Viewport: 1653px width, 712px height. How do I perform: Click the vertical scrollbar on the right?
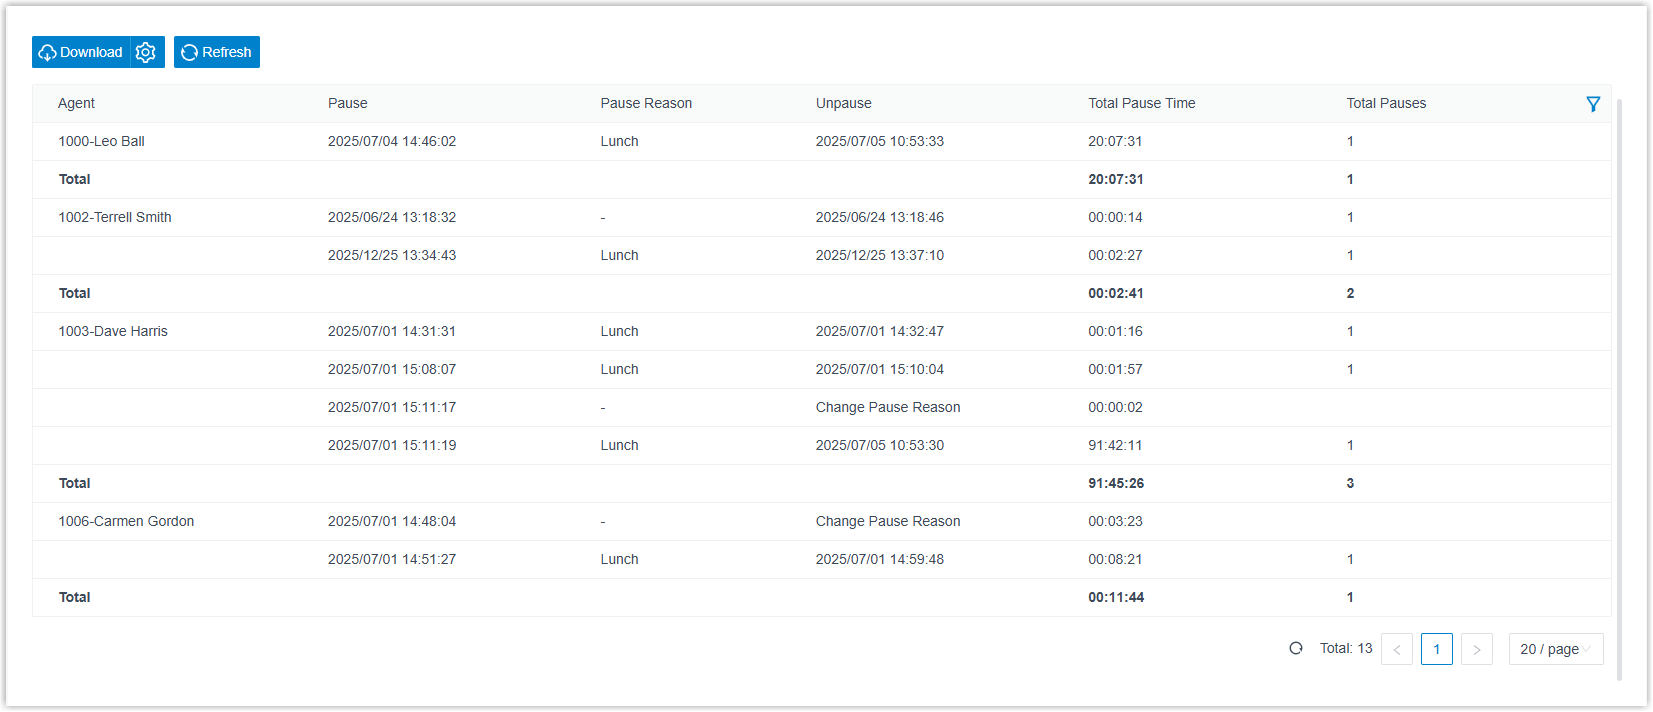point(1619,390)
